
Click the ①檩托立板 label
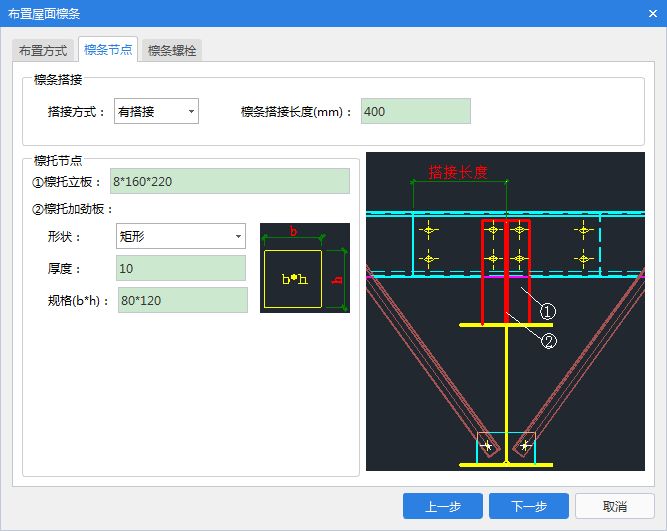point(67,182)
